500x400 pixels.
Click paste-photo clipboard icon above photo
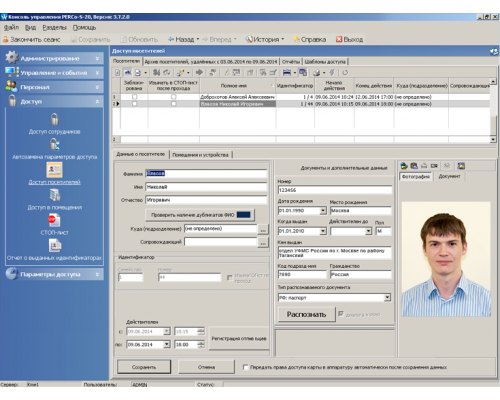pyautogui.click(x=414, y=166)
